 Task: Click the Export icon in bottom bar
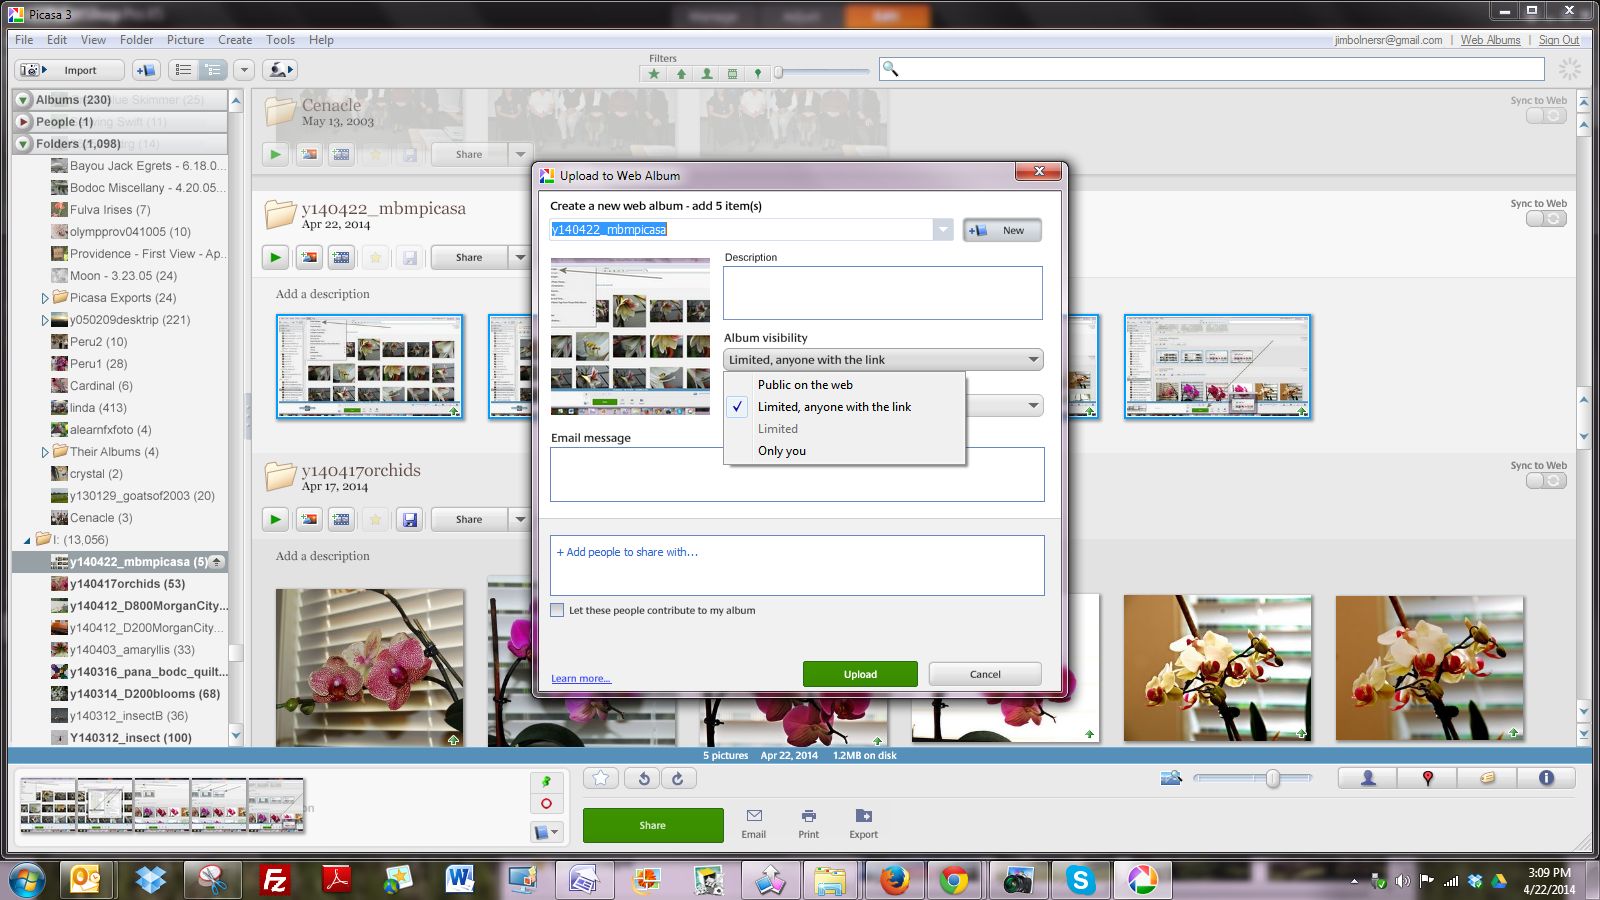click(863, 824)
